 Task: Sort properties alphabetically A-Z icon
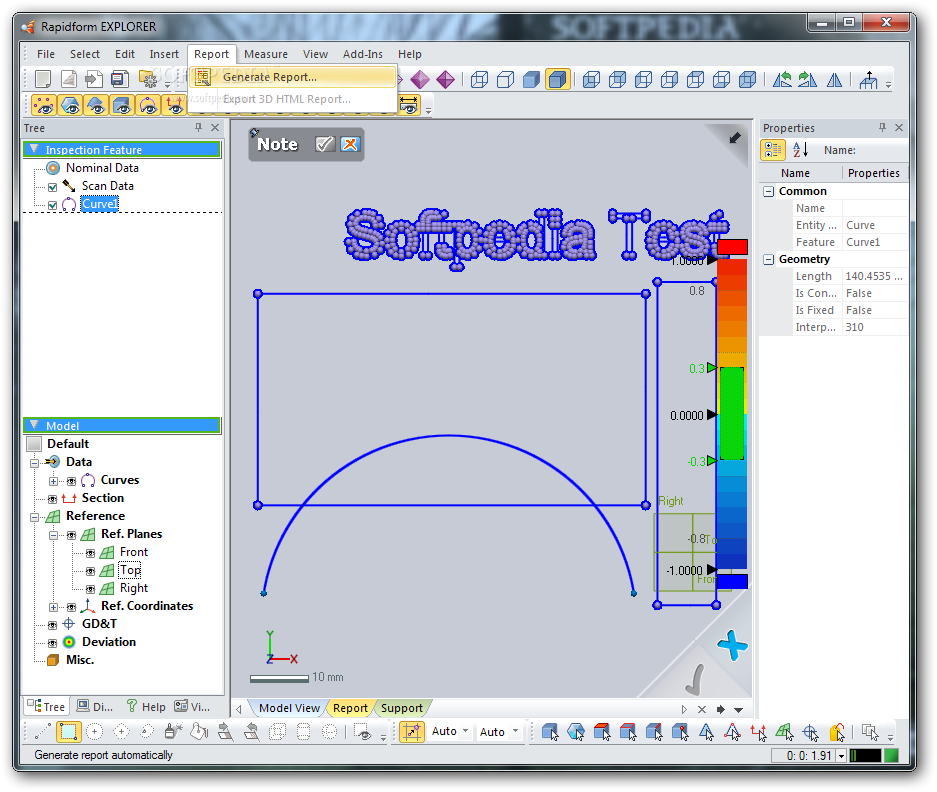tap(800, 149)
